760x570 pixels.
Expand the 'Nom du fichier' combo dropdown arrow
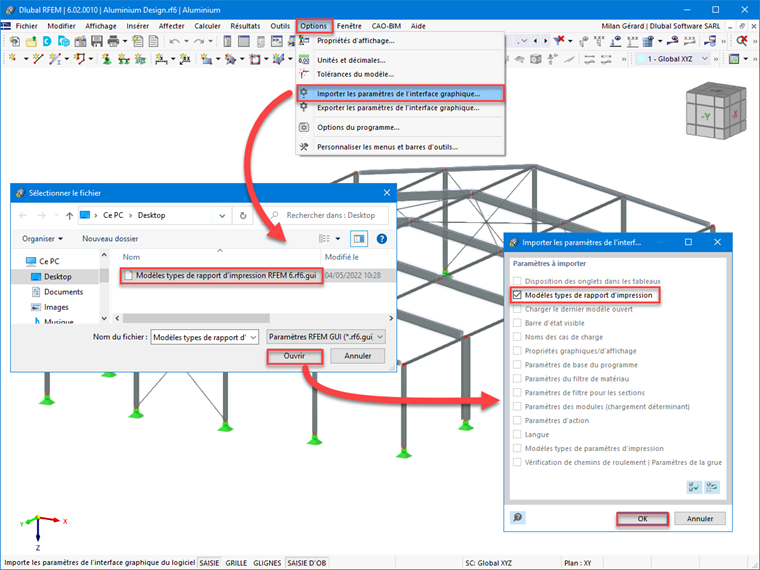coord(253,337)
